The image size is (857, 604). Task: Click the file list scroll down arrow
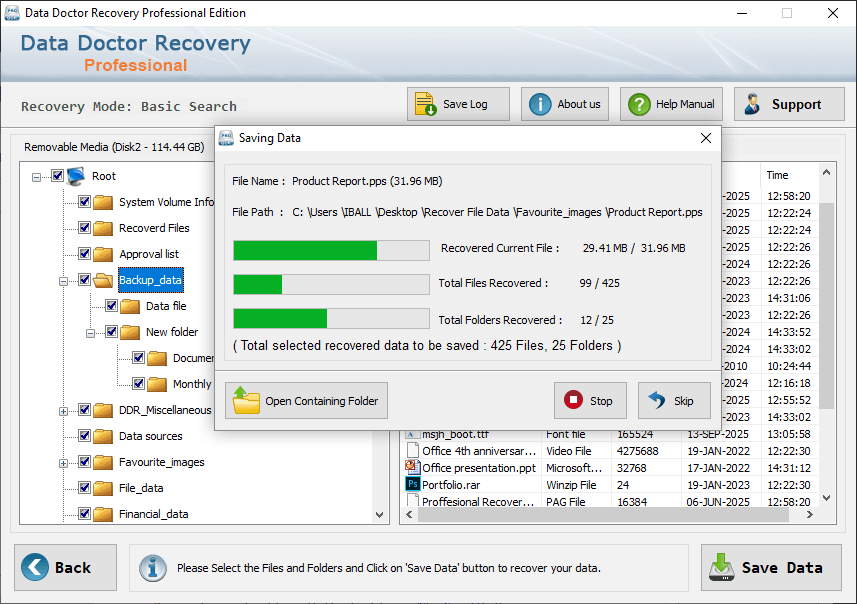coord(826,498)
